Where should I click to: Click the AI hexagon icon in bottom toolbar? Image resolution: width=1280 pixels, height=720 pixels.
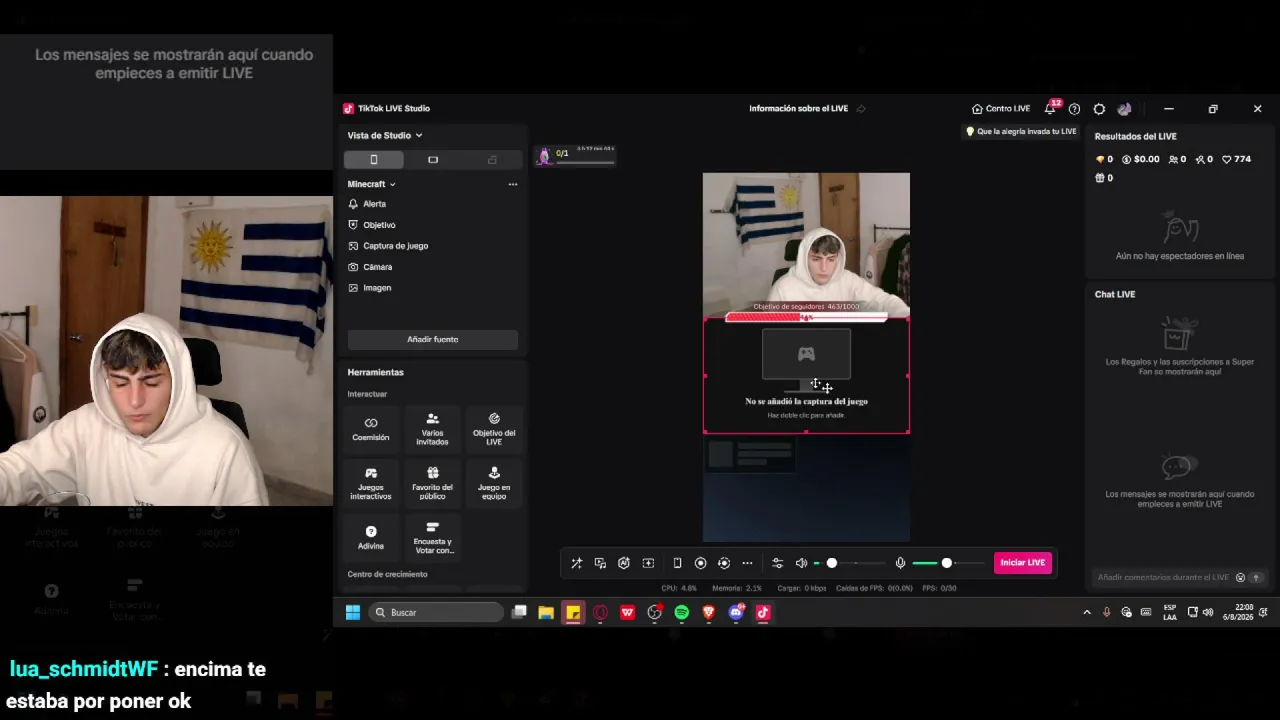pyautogui.click(x=624, y=563)
